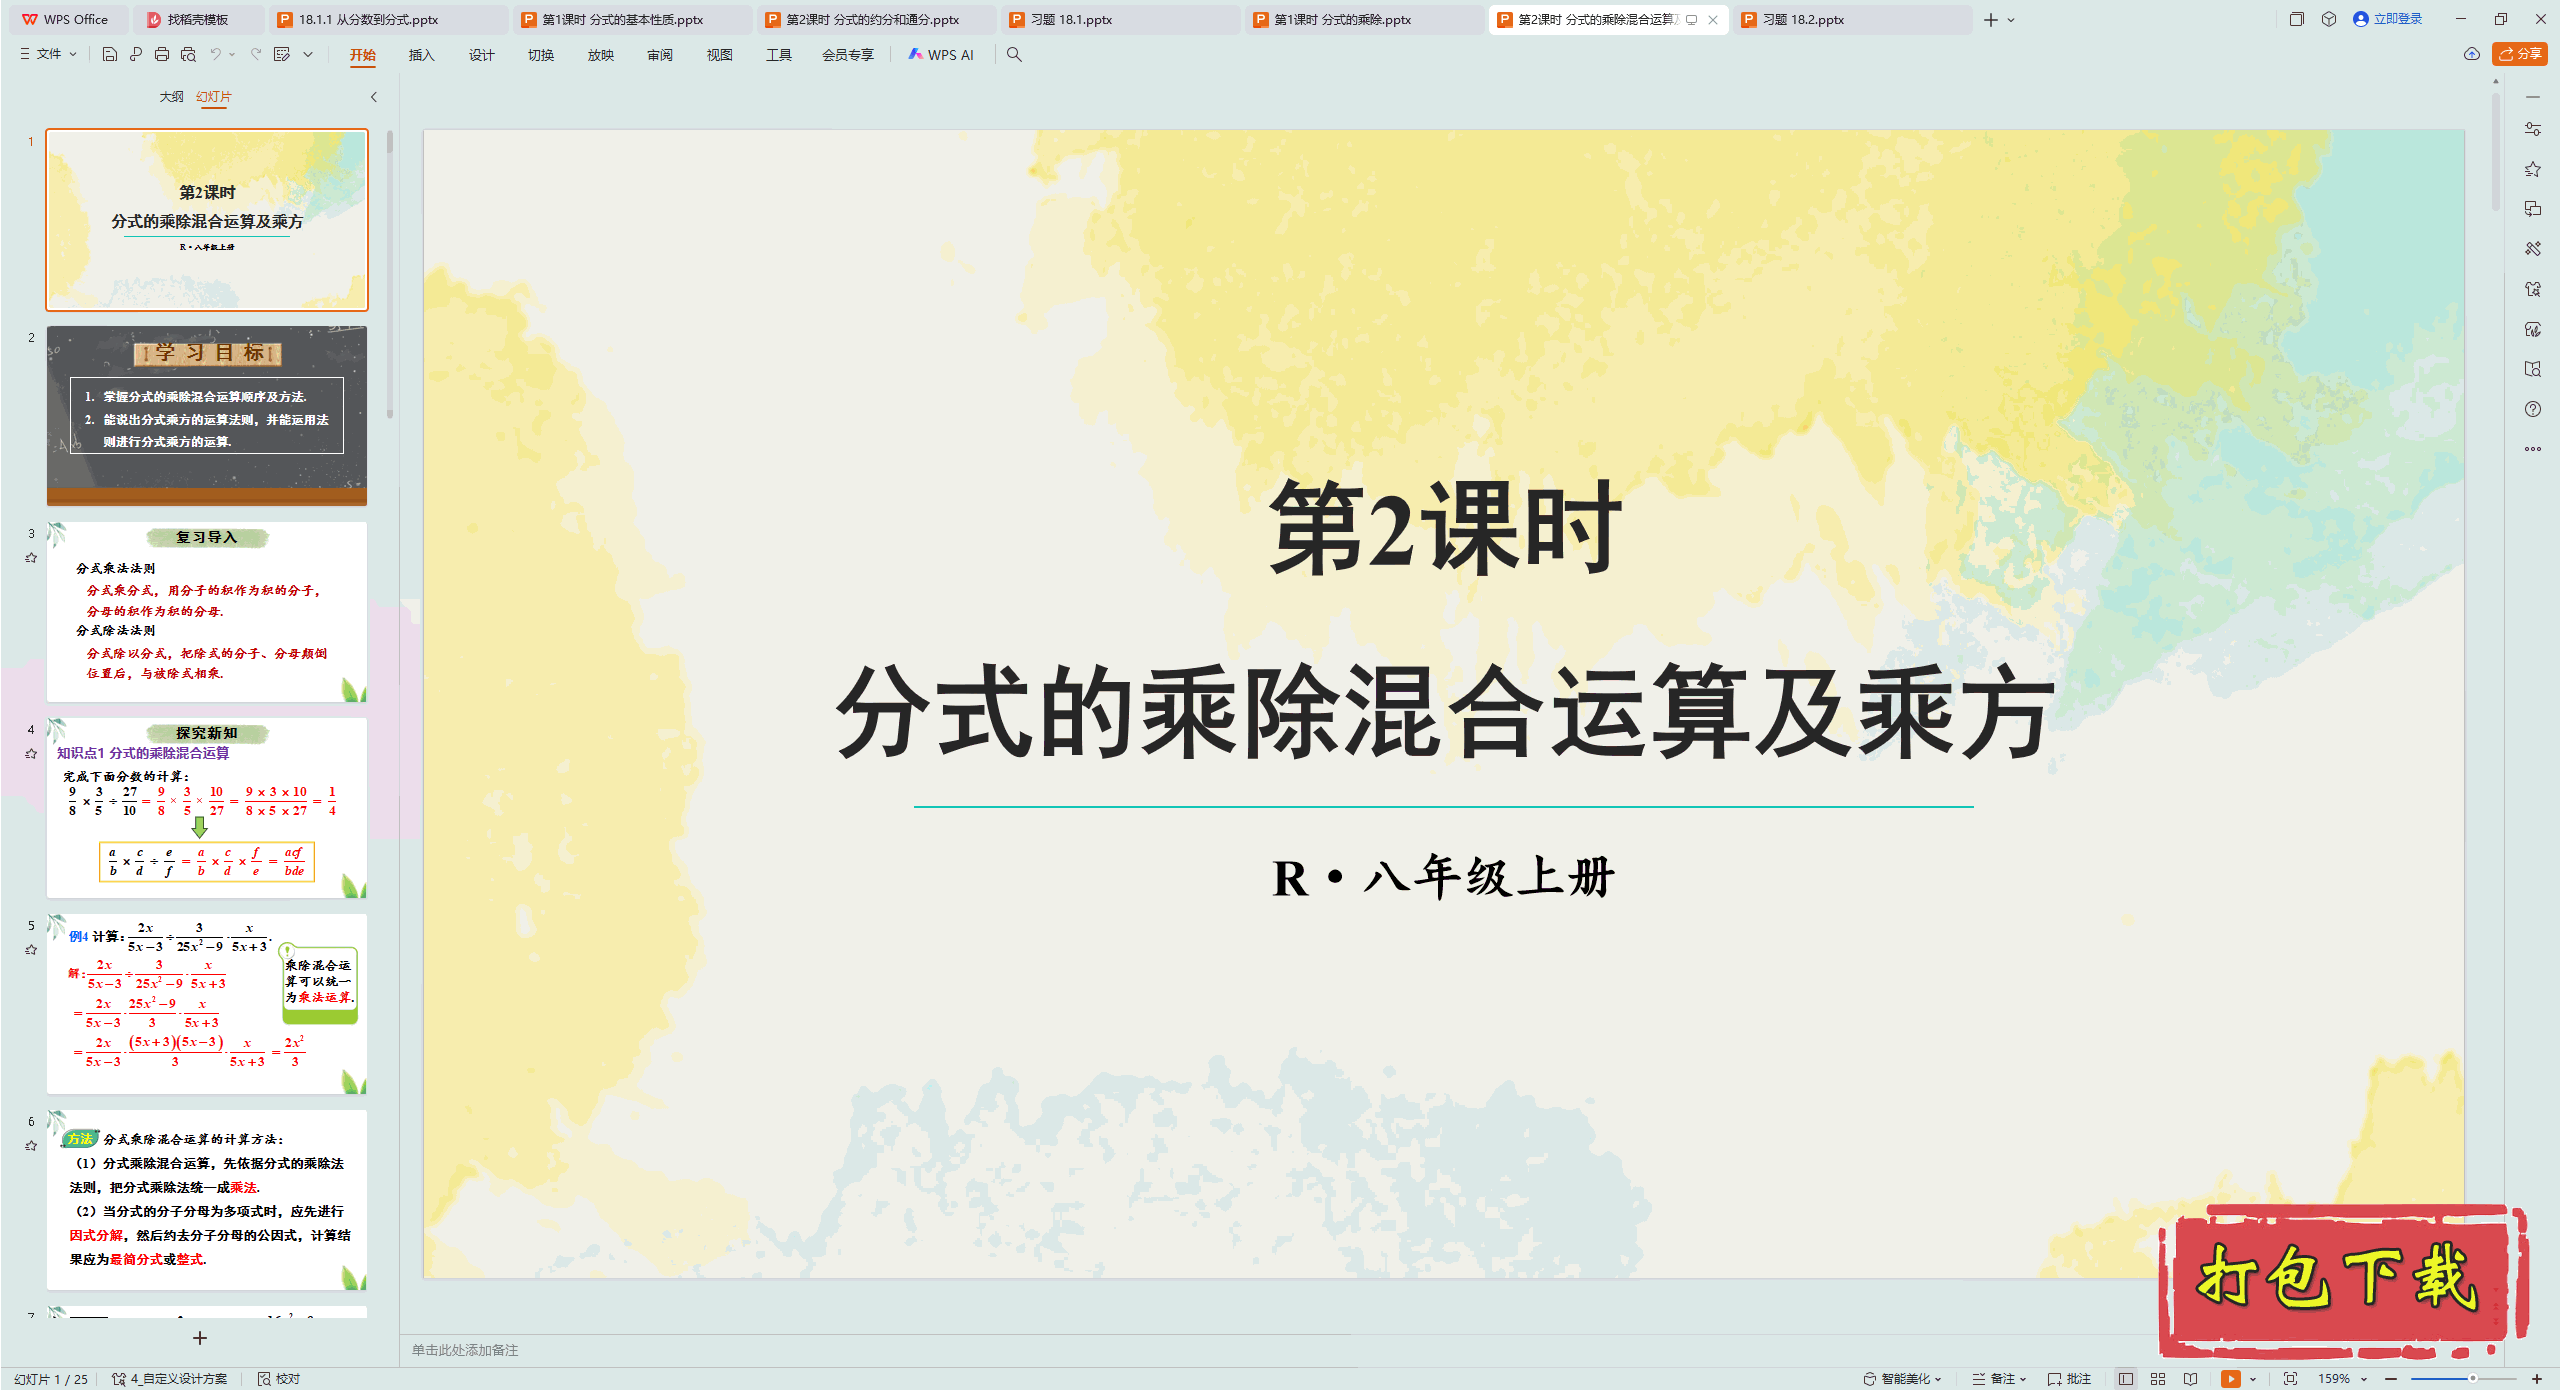Click the red 打包下载 button
Viewport: 2560px width, 1390px height.
2344,1281
